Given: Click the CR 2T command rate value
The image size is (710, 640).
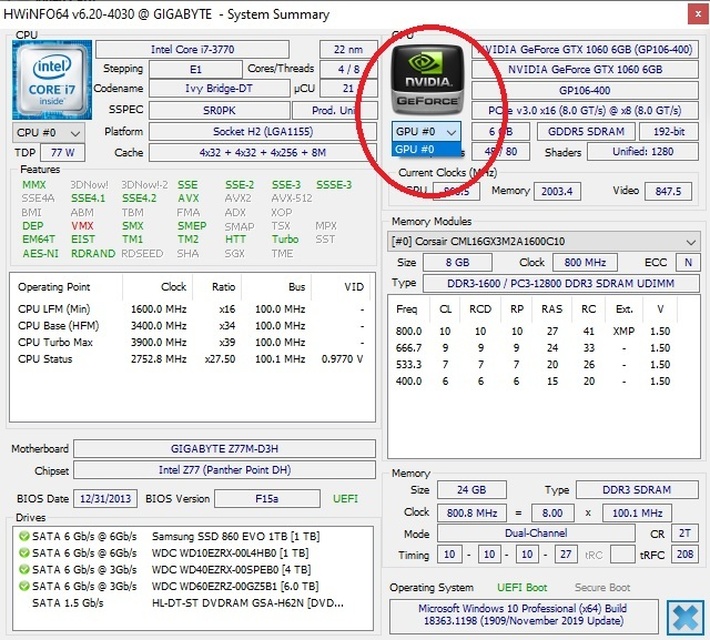Looking at the screenshot, I should point(685,533).
